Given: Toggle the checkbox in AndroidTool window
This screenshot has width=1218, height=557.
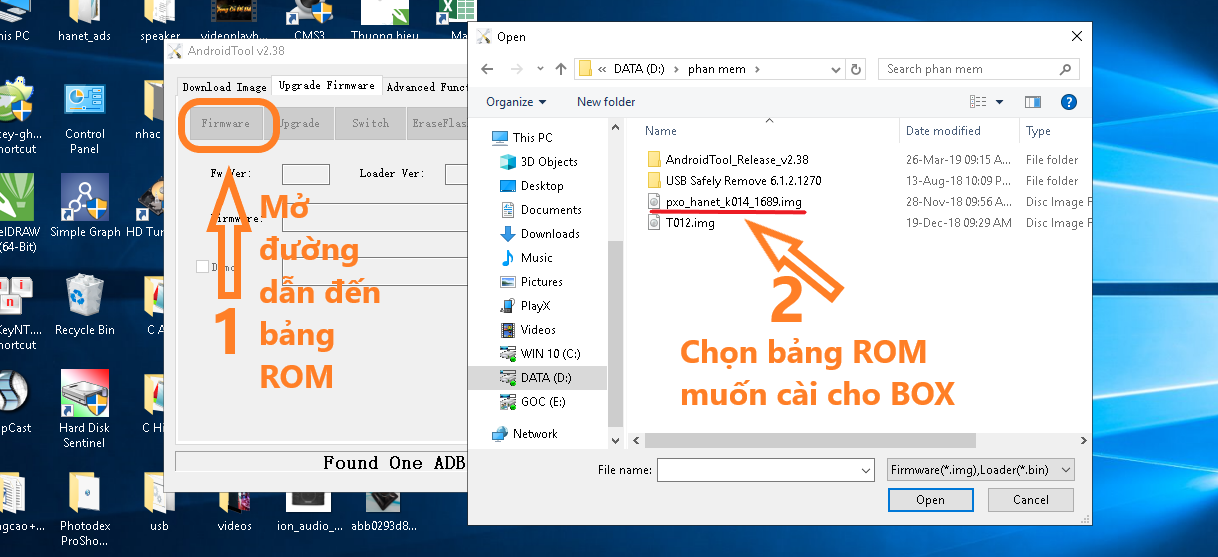Looking at the screenshot, I should click(203, 267).
